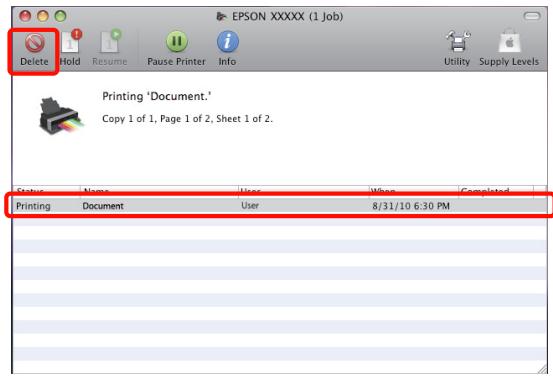
Task: Open the Info panel for the printer
Action: click(x=227, y=49)
